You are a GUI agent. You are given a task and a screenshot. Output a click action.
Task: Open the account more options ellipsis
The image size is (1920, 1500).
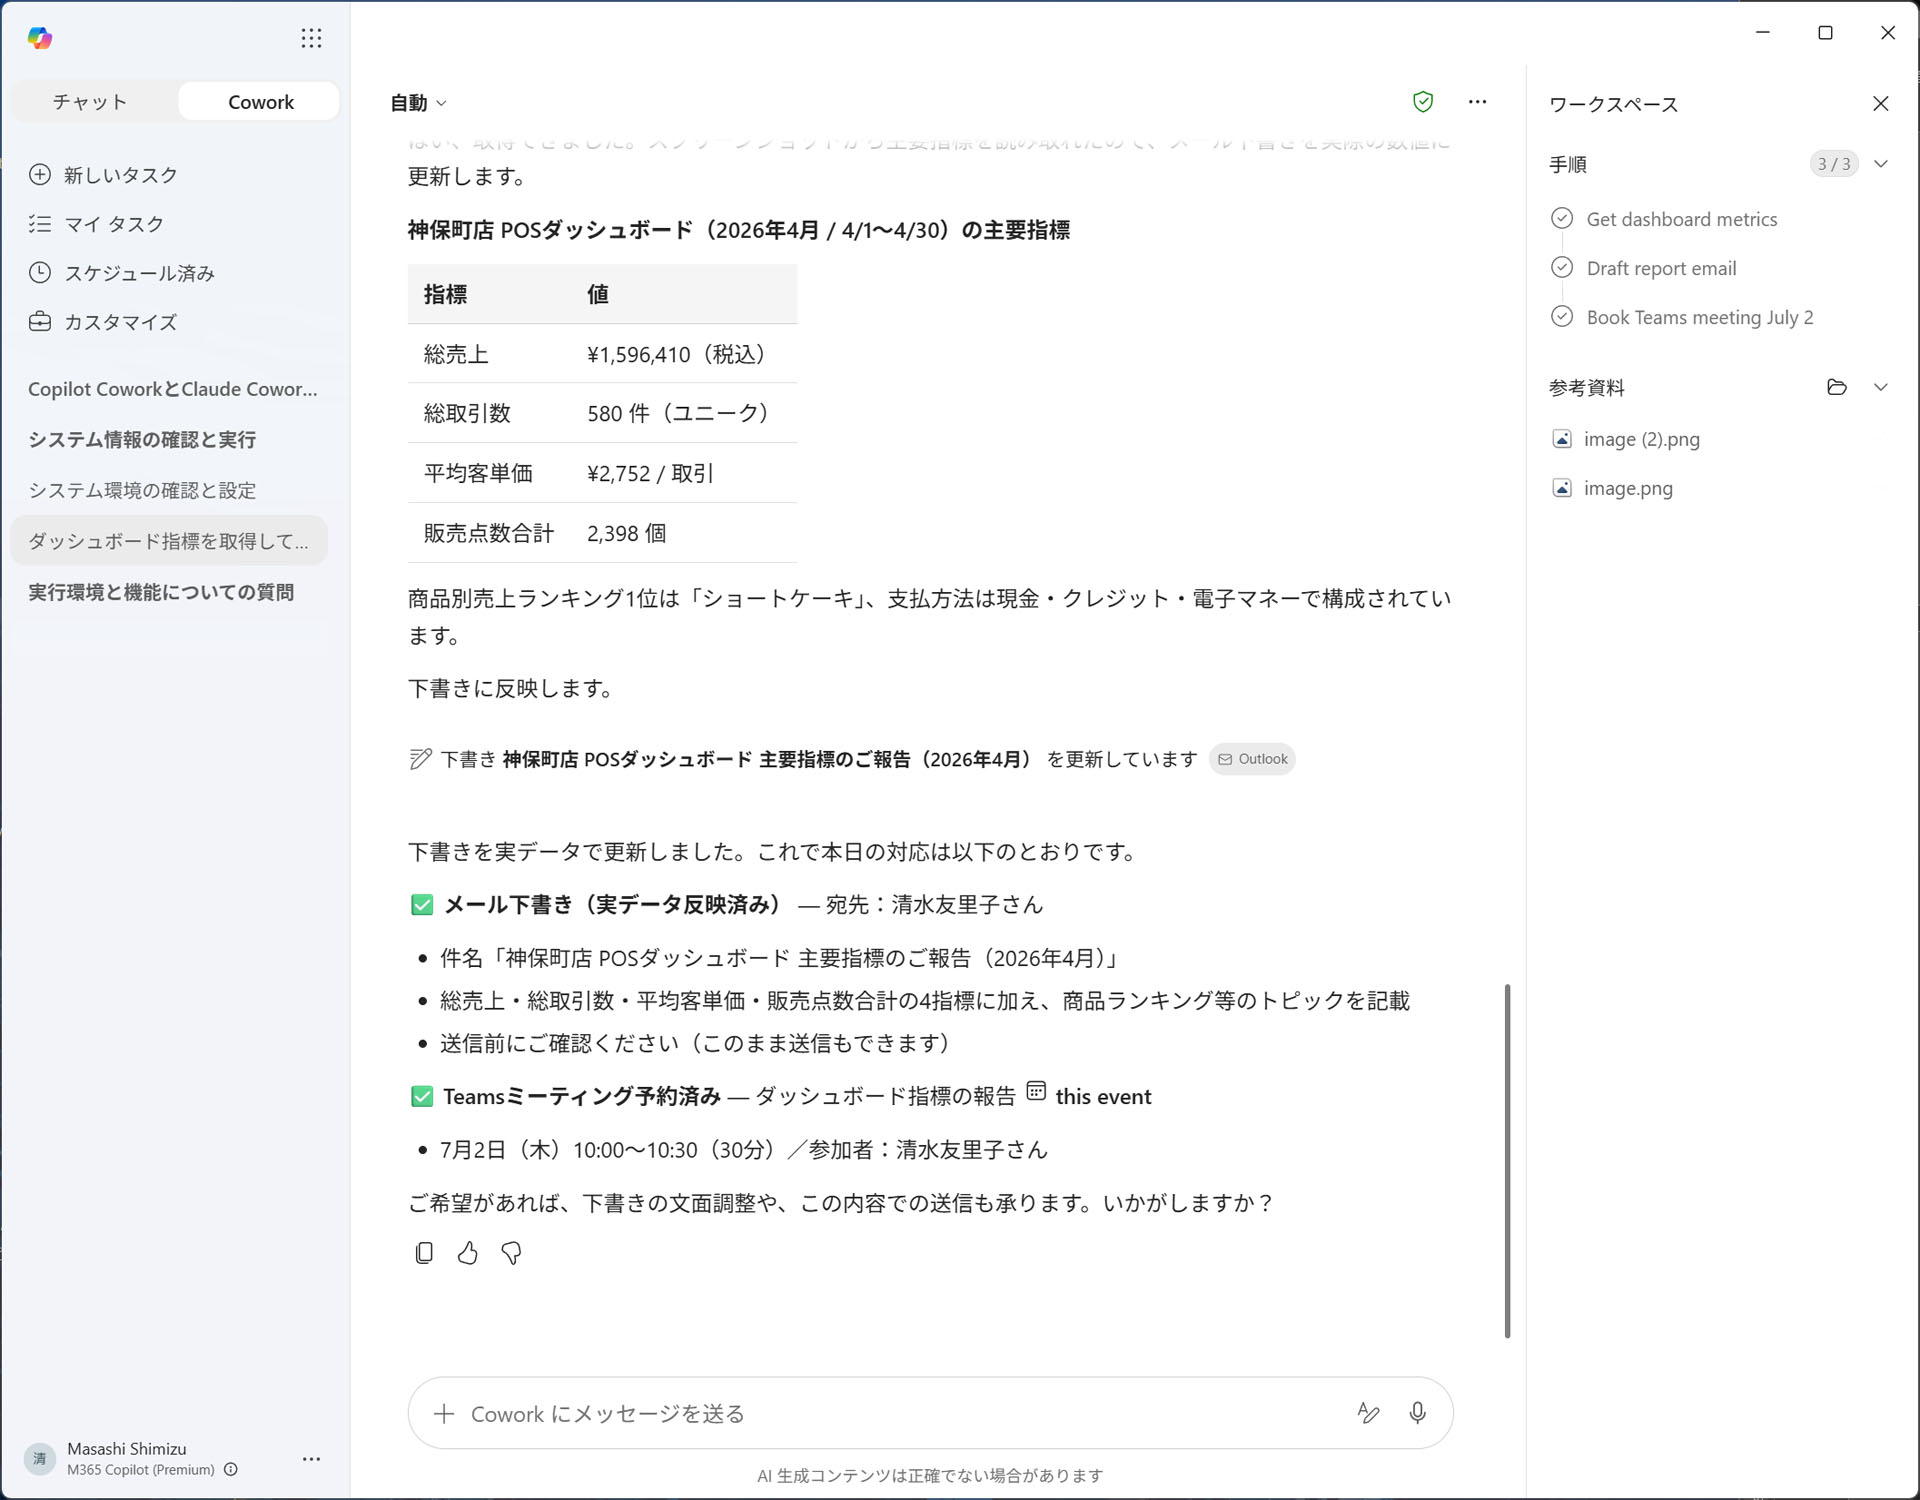[311, 1459]
